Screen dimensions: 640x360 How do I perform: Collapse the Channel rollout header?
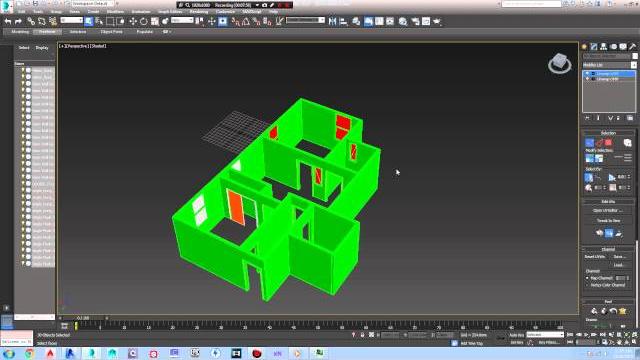(x=608, y=249)
